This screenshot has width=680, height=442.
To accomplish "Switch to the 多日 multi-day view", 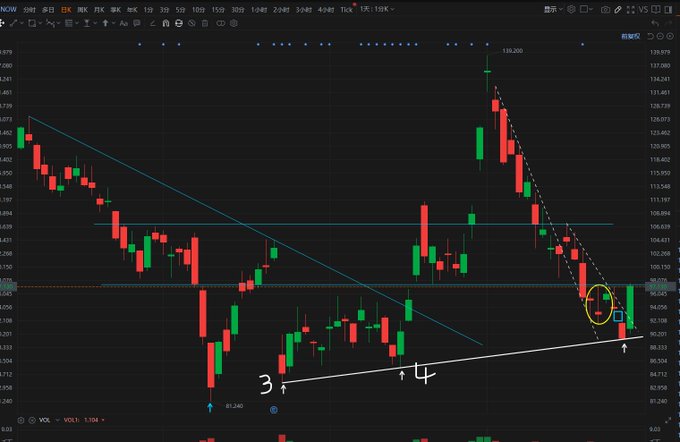I will point(48,10).
